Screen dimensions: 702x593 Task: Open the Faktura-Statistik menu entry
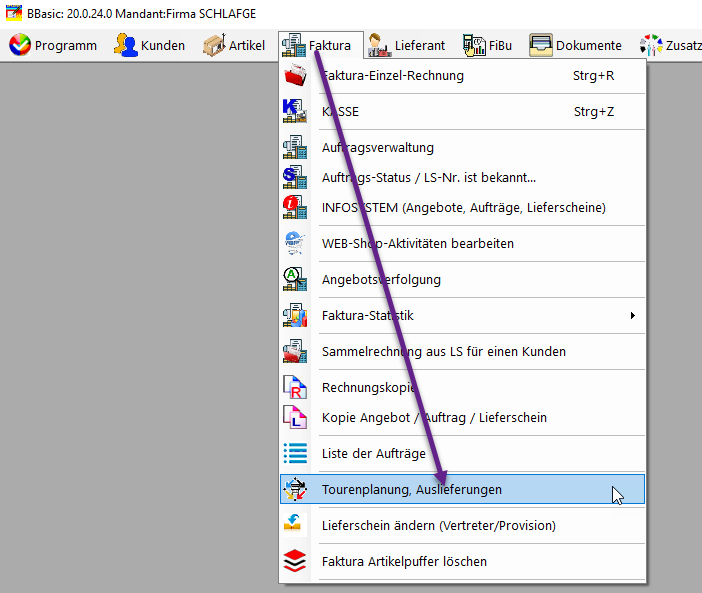462,316
